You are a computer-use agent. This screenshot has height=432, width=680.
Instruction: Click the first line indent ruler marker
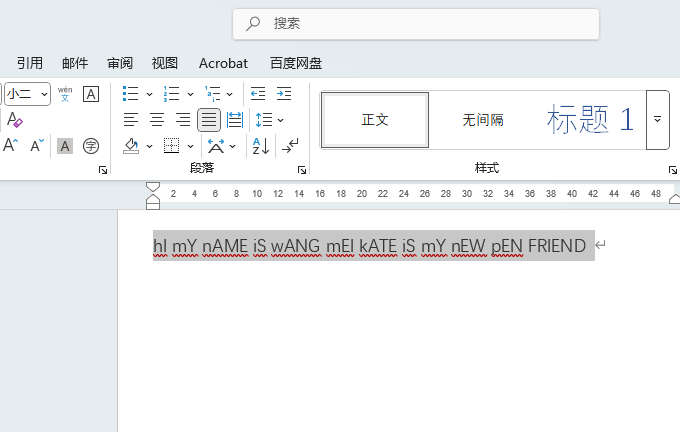click(153, 187)
